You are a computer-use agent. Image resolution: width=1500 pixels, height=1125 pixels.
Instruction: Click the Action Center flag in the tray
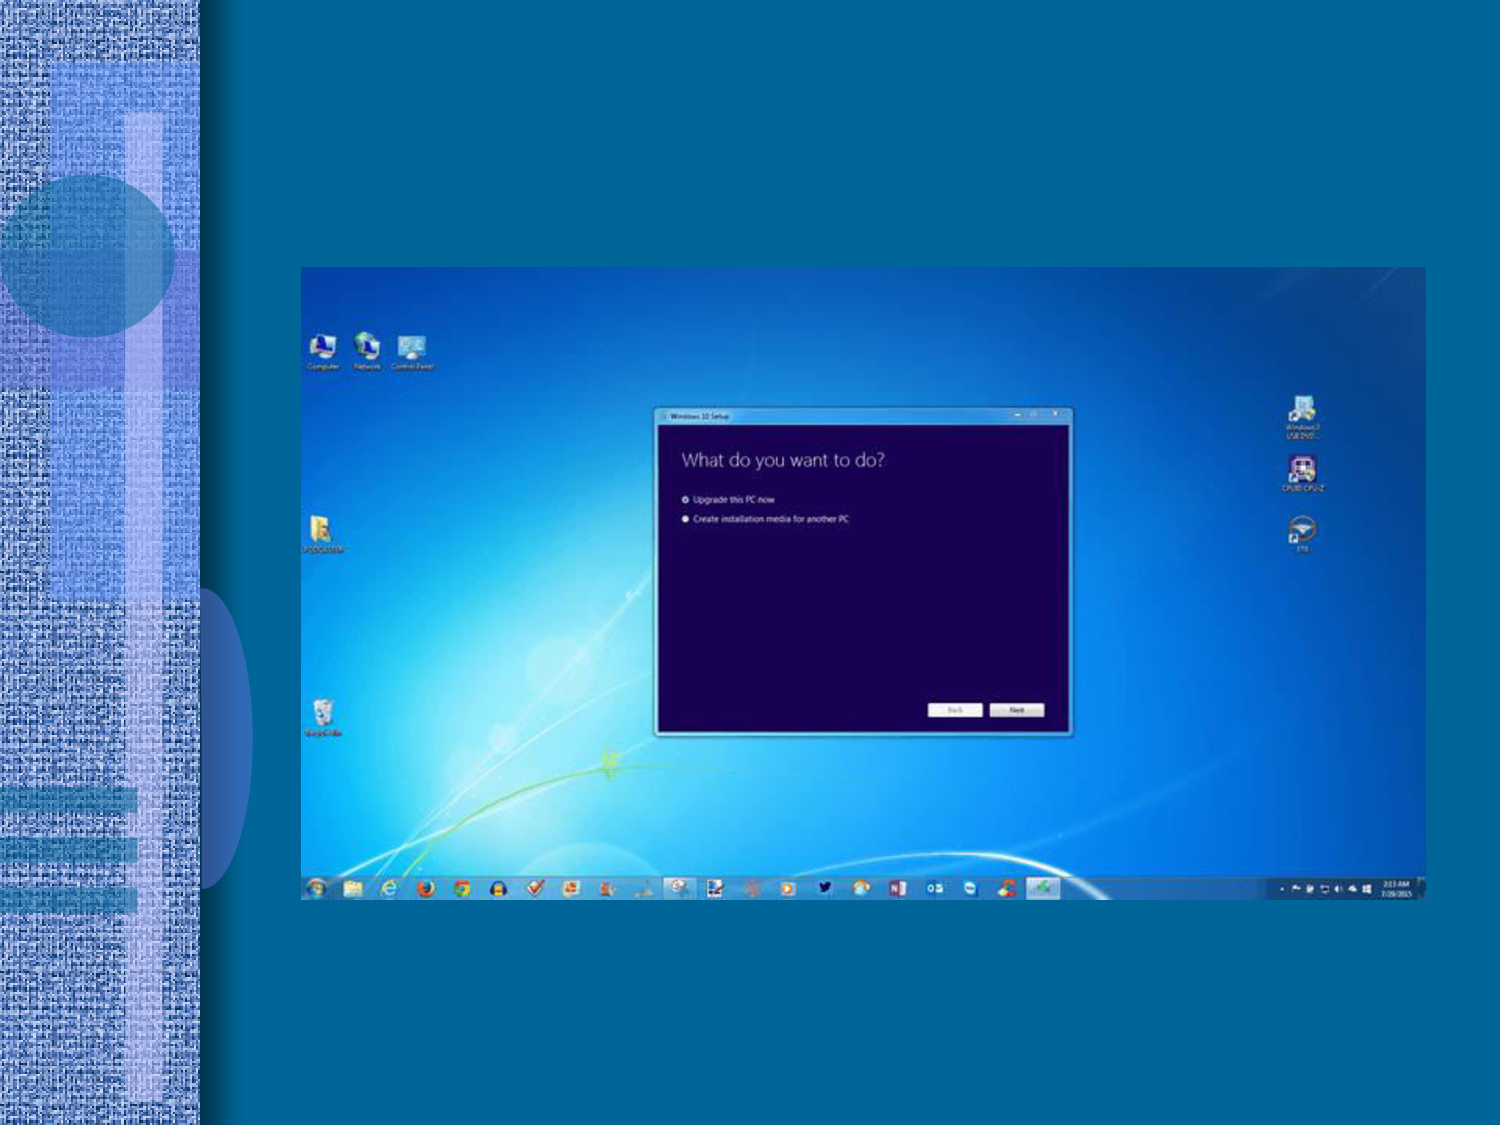(1296, 889)
